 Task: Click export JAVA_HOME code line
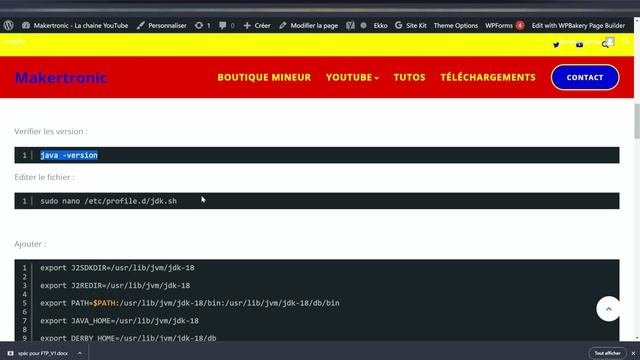pyautogui.click(x=120, y=321)
